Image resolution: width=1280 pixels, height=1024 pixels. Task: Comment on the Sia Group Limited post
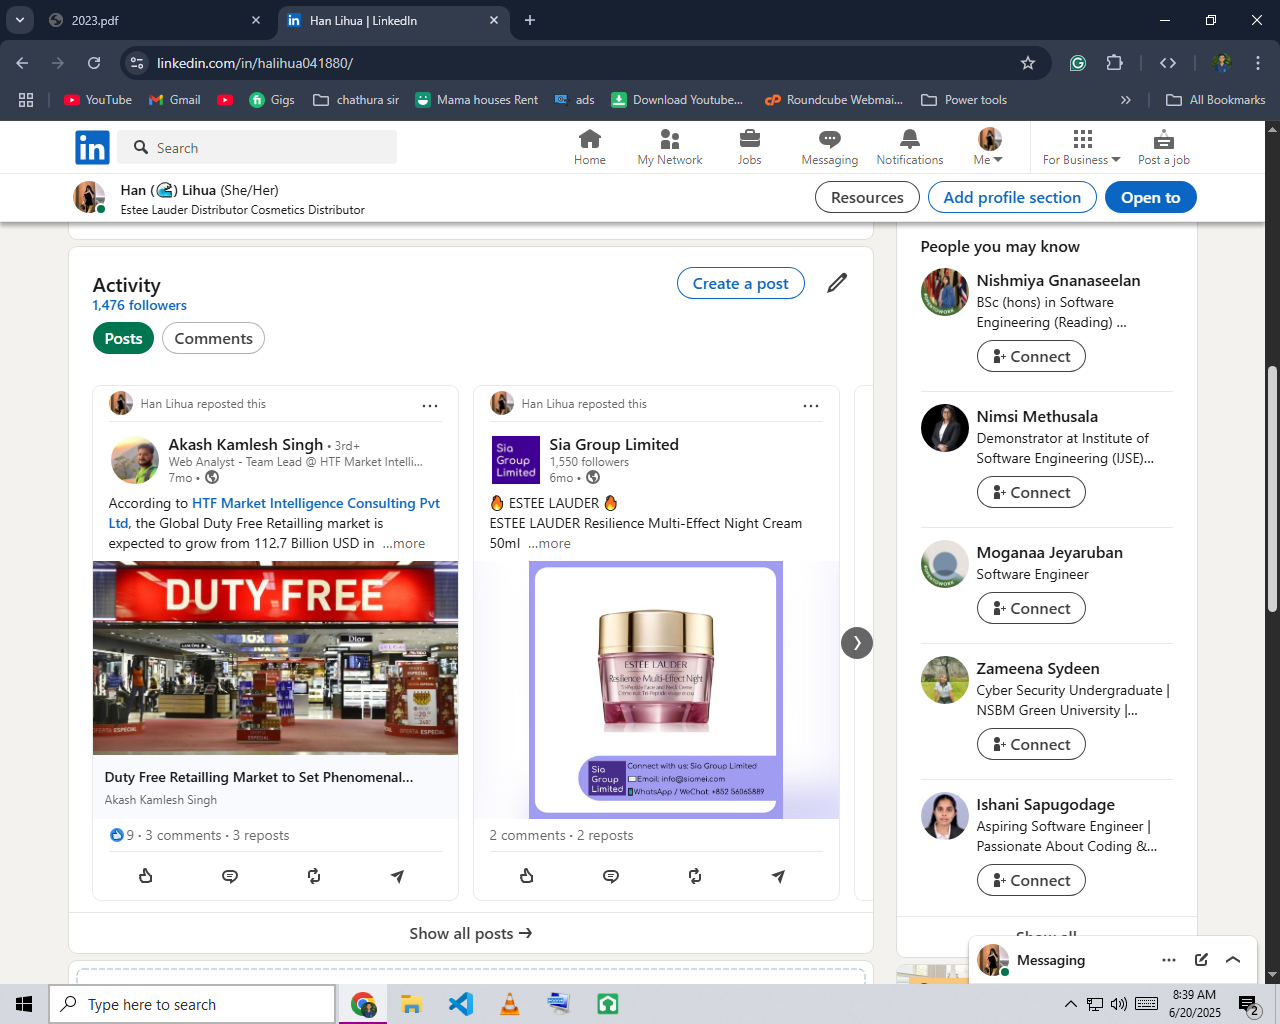(x=611, y=876)
